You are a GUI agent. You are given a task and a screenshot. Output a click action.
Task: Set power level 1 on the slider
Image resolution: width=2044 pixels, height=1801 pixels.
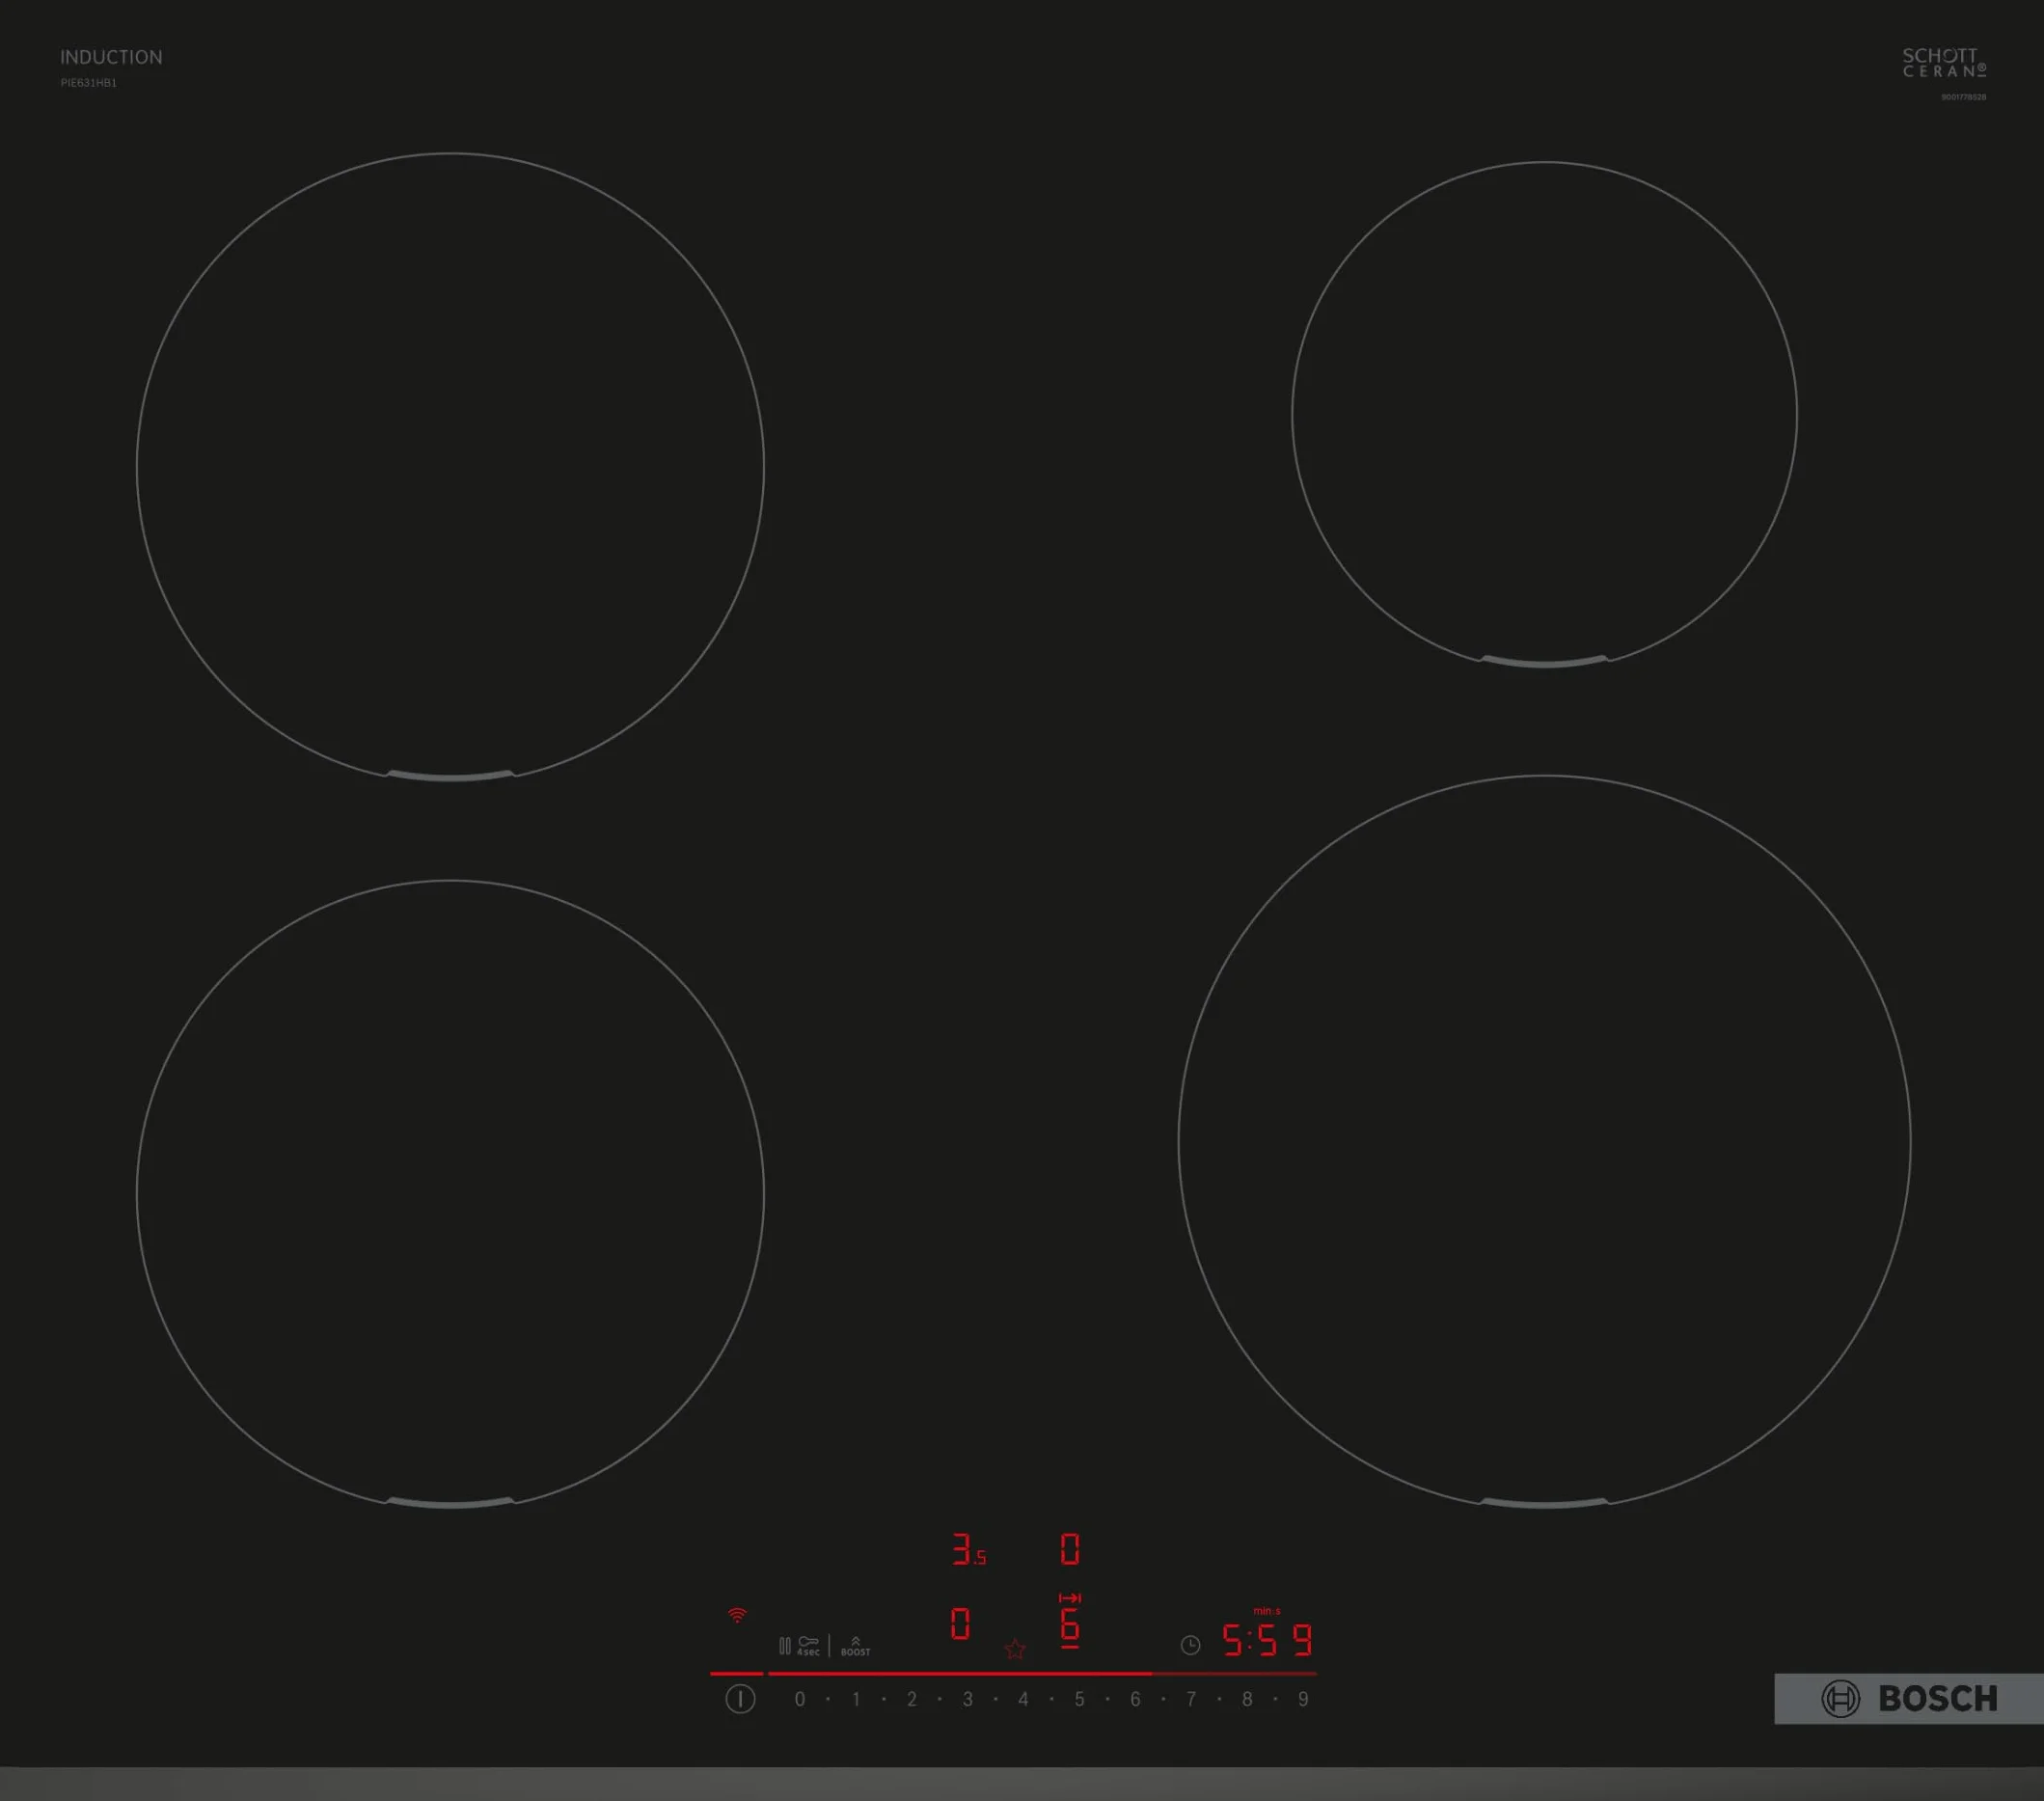point(856,1699)
